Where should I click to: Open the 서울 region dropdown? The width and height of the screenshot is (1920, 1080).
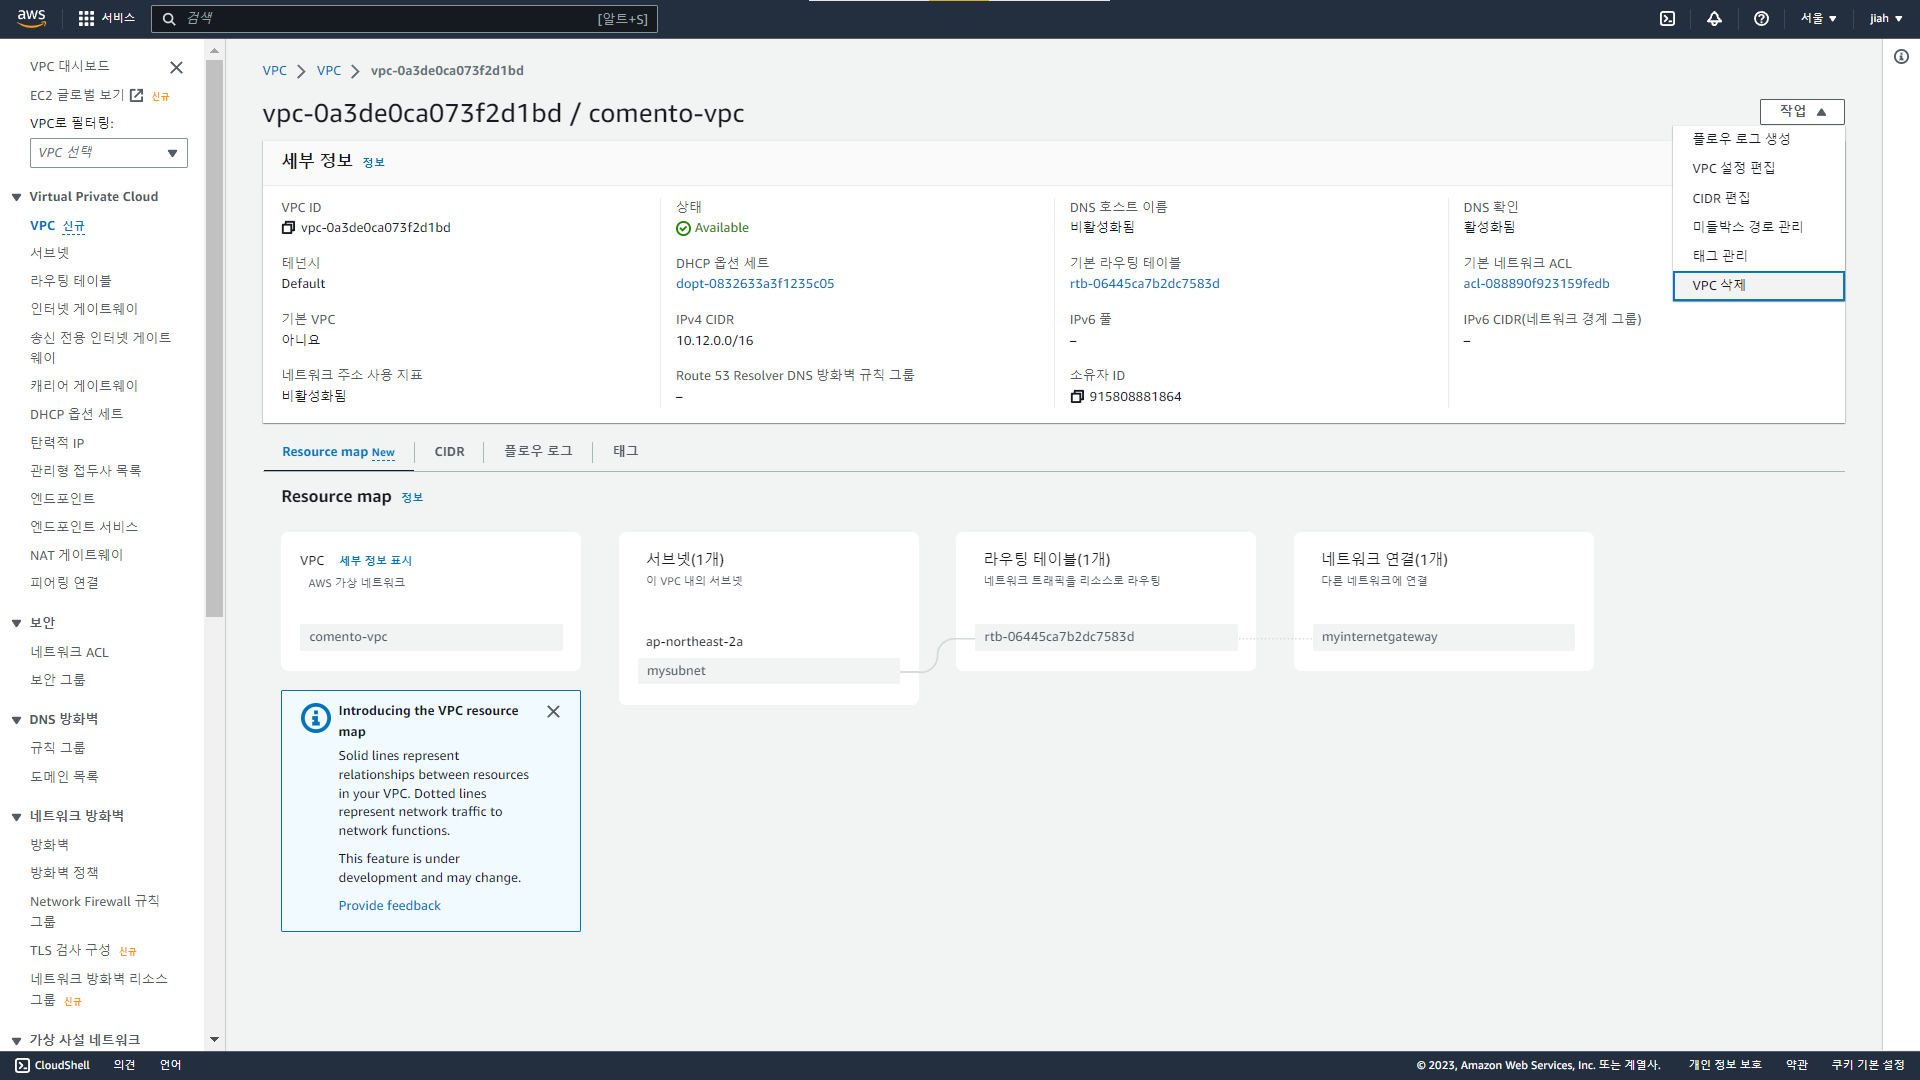tap(1818, 18)
